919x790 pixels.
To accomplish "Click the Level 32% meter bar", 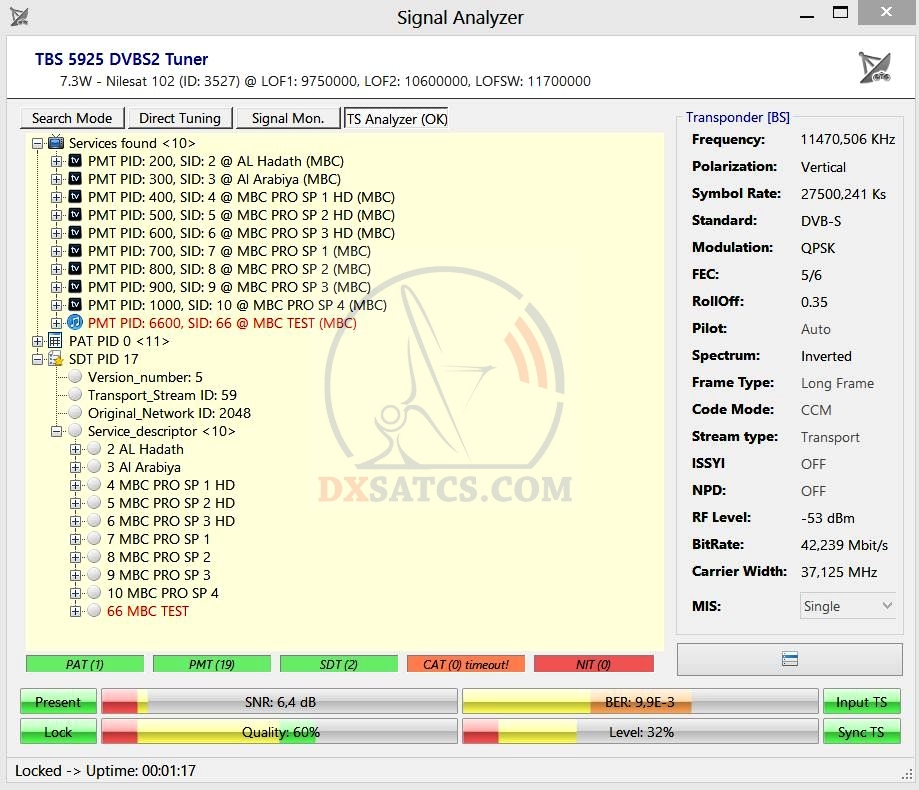I will [640, 731].
